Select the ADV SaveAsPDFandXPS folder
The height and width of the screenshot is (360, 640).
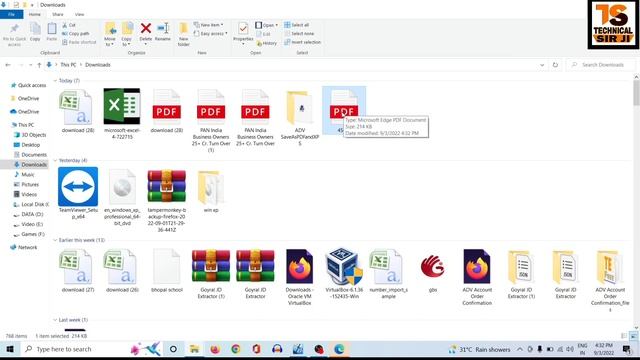[300, 118]
